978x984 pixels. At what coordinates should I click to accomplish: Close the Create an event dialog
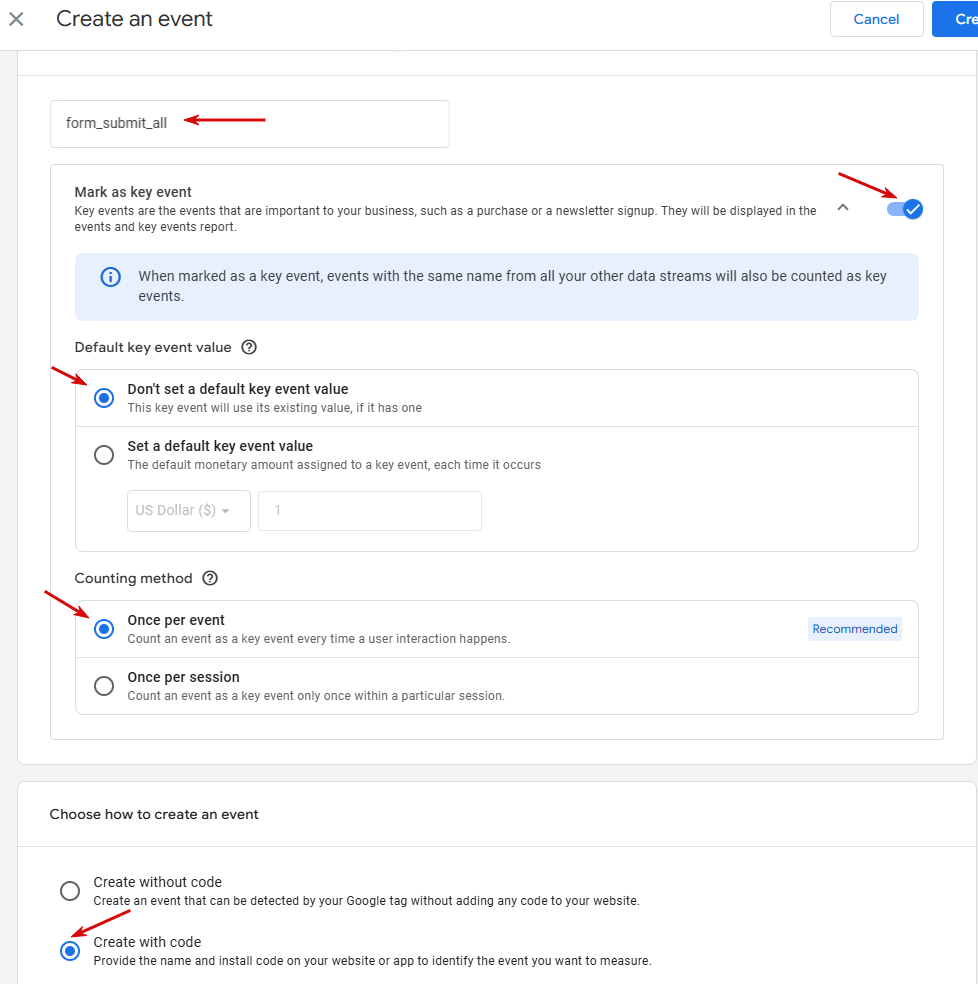(x=16, y=19)
